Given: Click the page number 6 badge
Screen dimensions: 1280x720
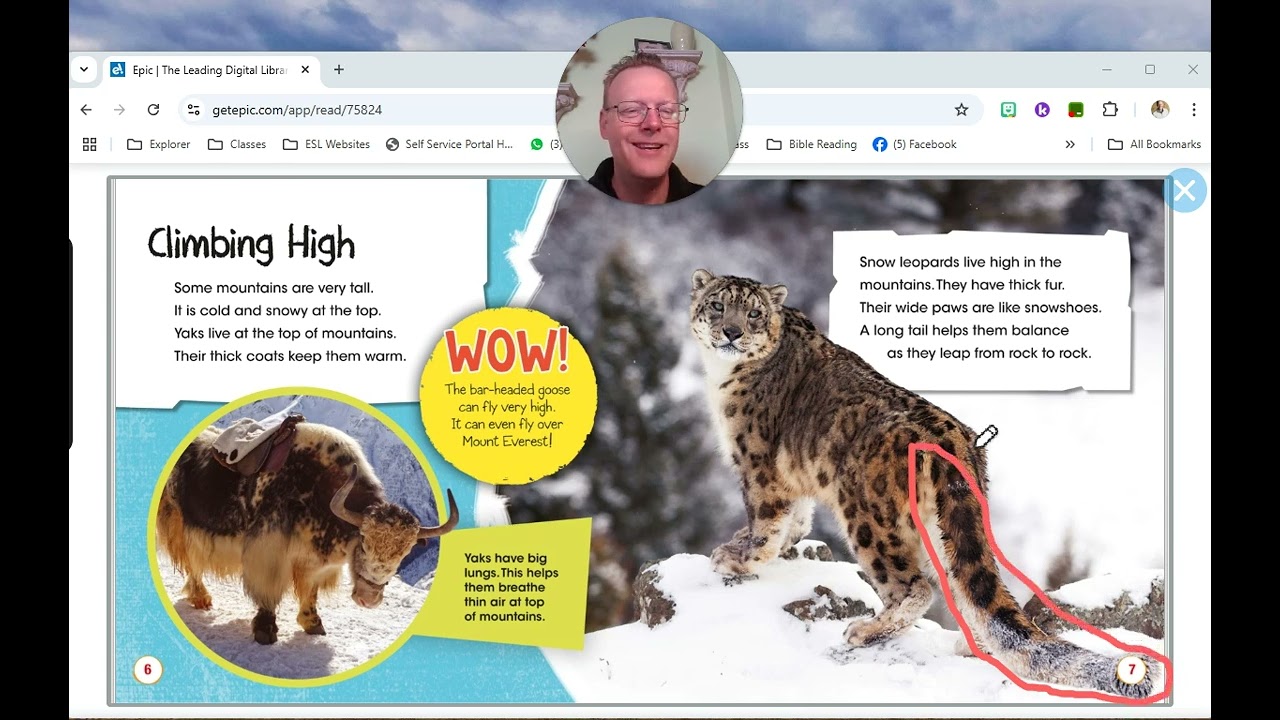Looking at the screenshot, I should (147, 670).
